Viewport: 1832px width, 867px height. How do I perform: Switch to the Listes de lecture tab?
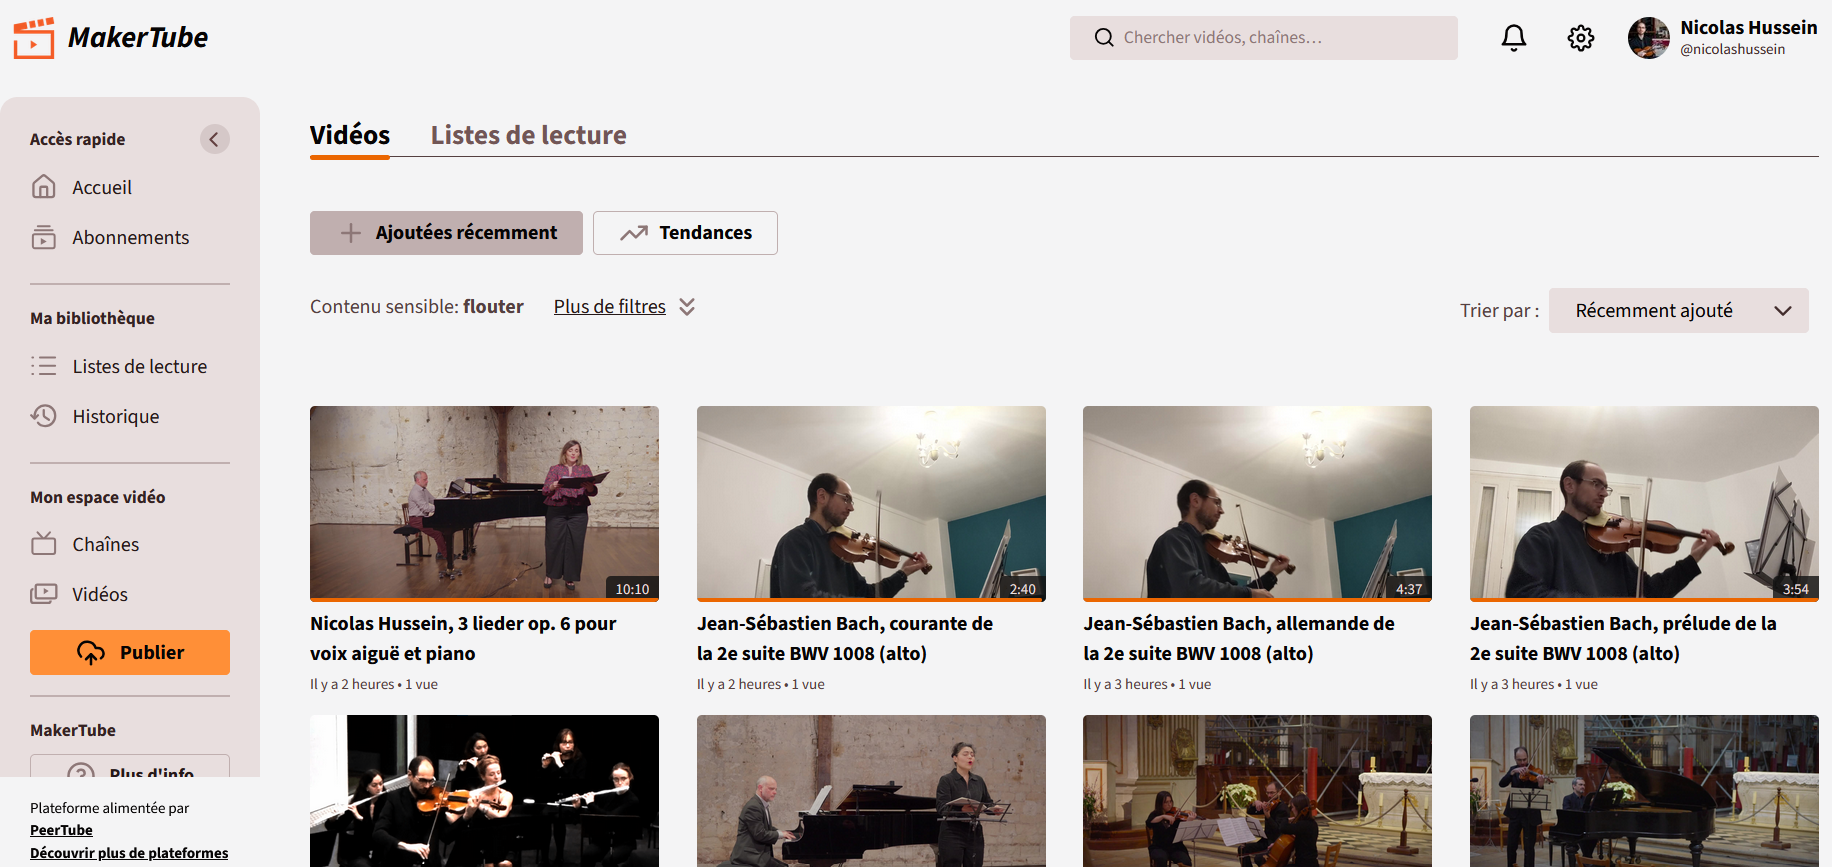(528, 135)
